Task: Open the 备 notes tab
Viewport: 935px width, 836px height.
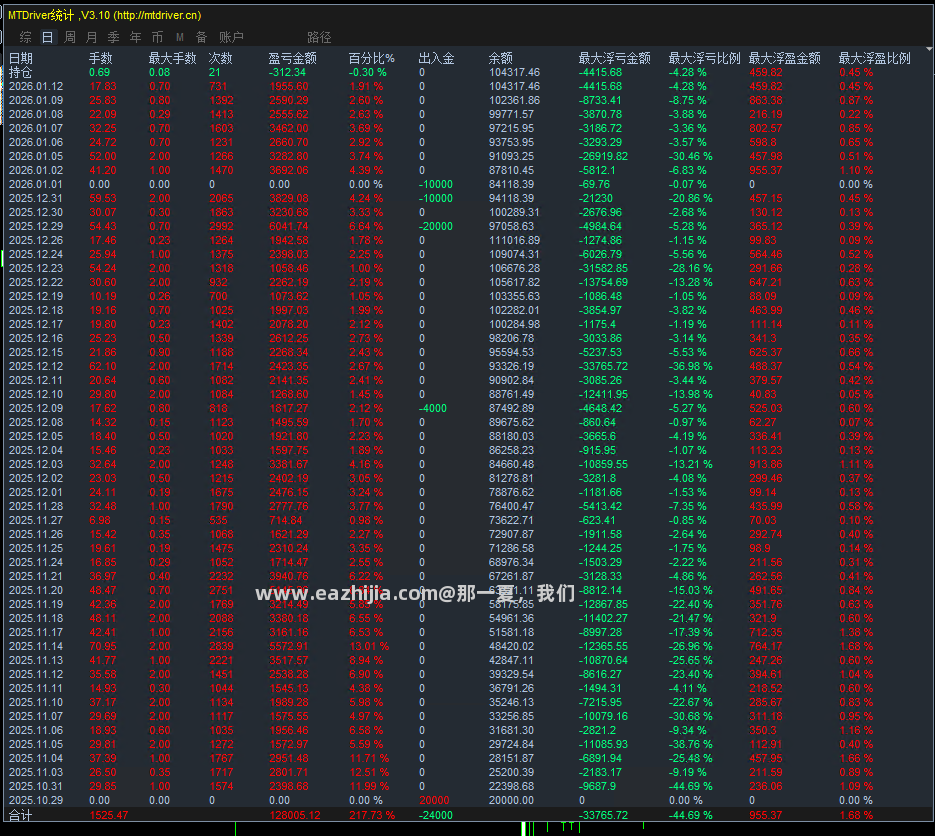Action: tap(202, 38)
